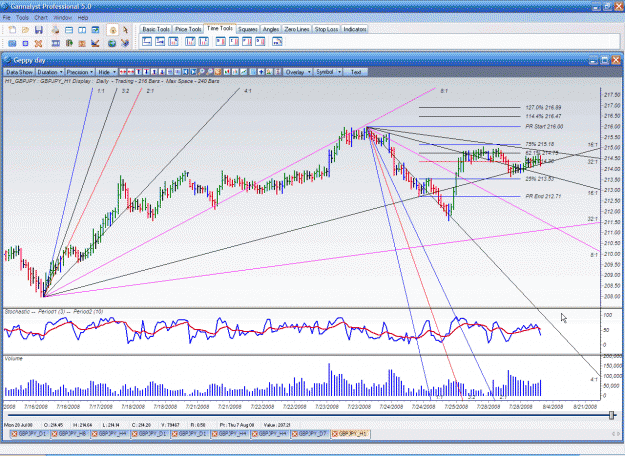
Task: Click the Stochastic indicator panel label
Action: [54, 312]
